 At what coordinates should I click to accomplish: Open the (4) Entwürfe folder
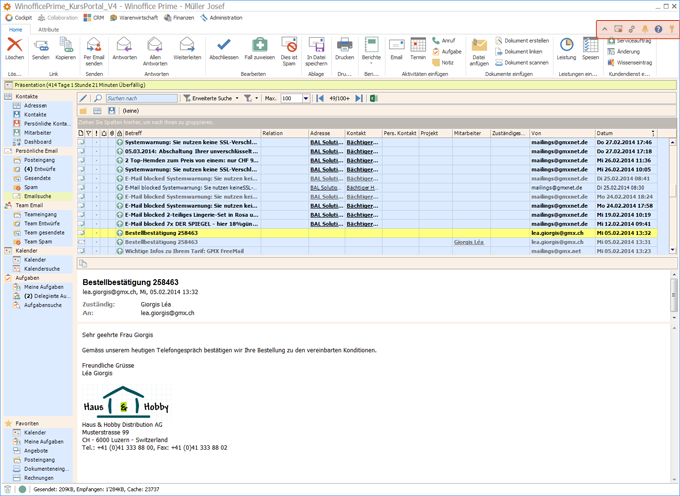tap(39, 169)
